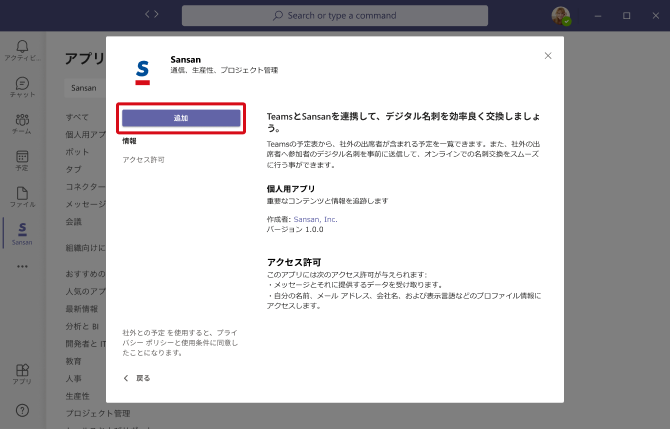
Task: Go back with the navigation arrow
Action: pyautogui.click(x=147, y=14)
